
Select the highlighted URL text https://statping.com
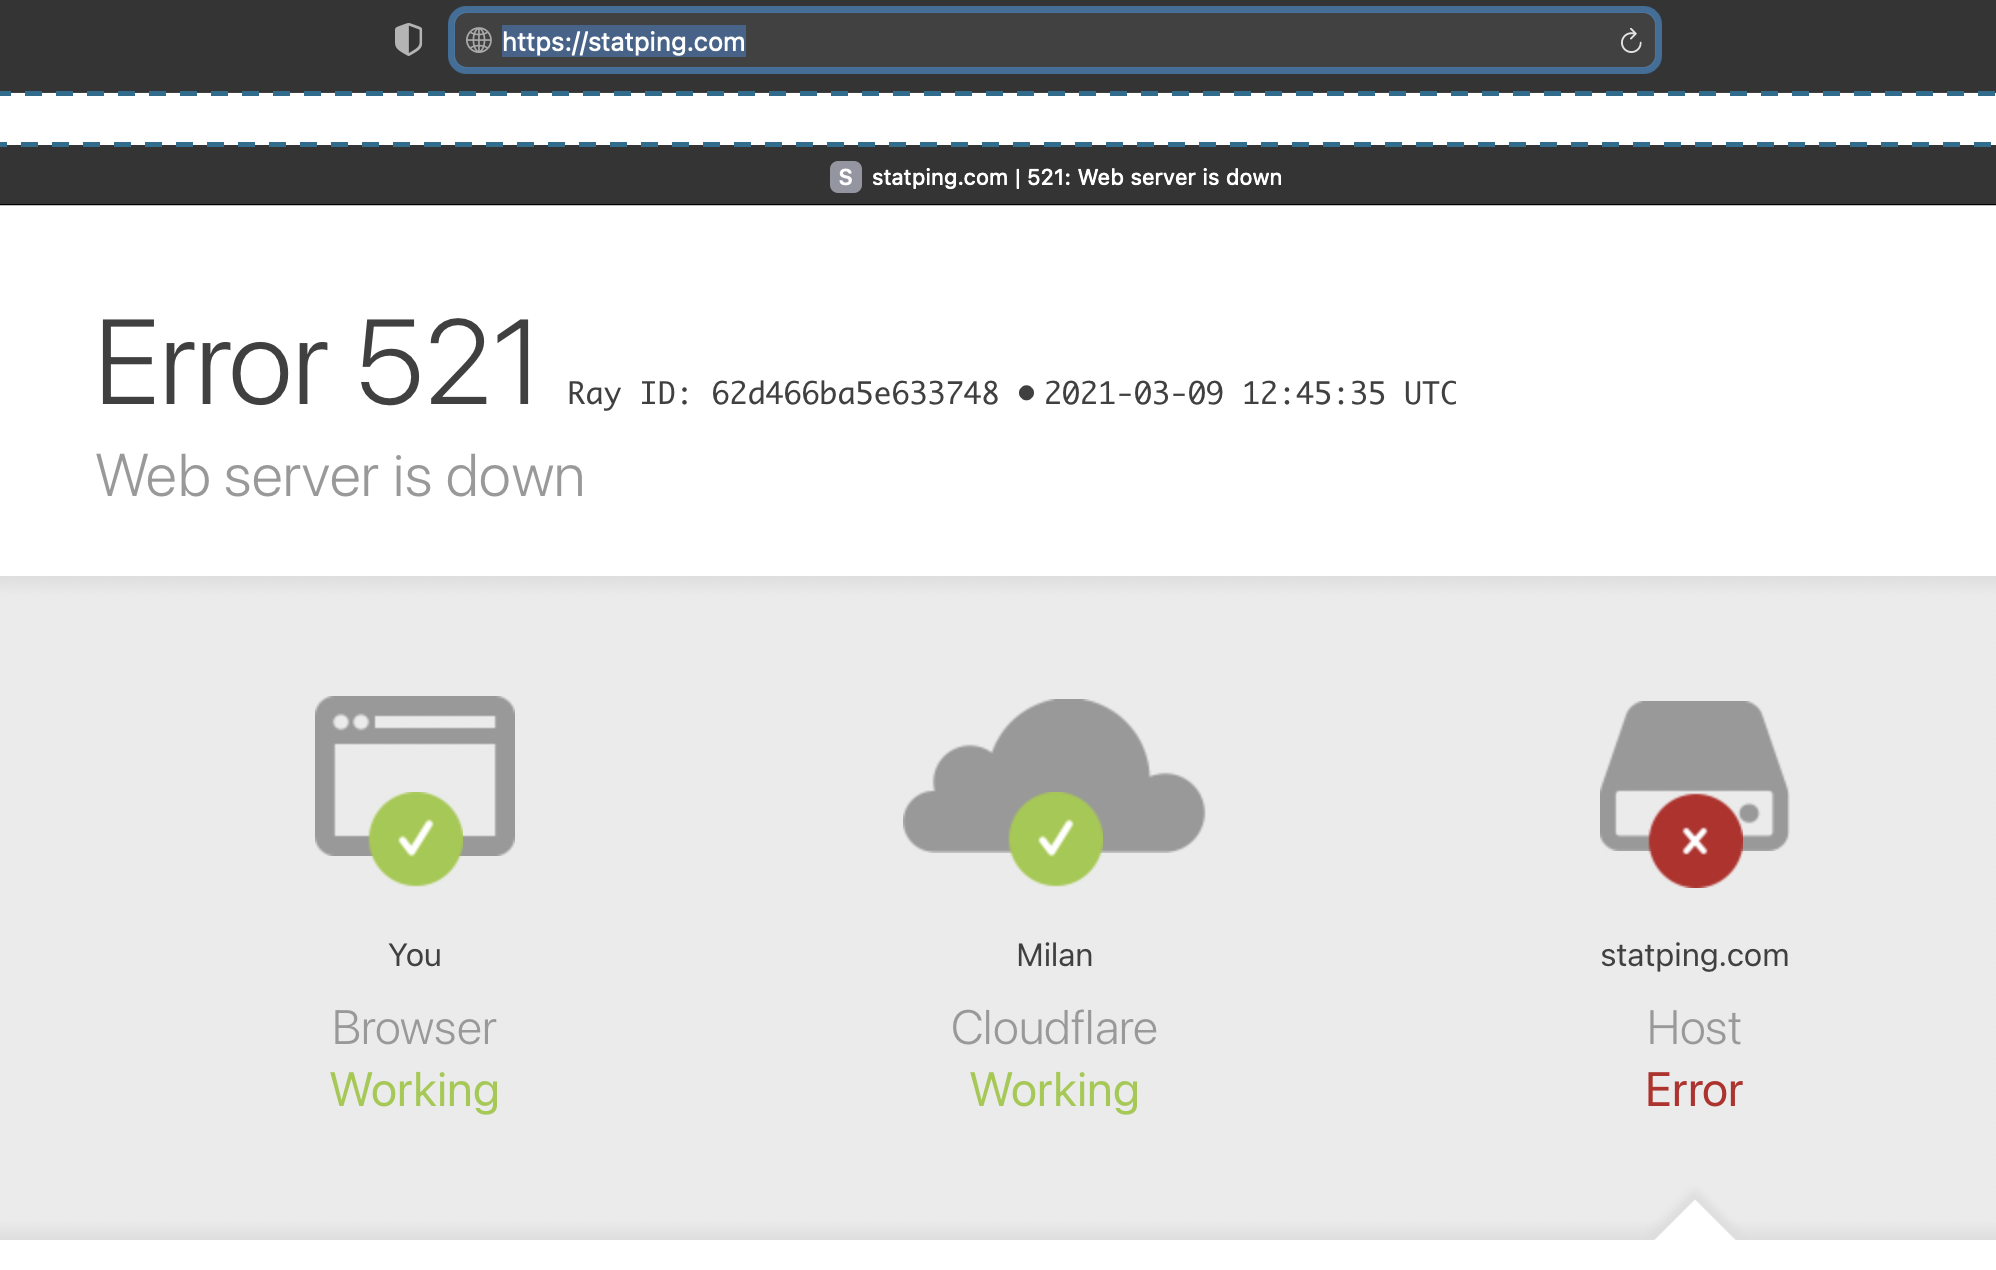623,41
